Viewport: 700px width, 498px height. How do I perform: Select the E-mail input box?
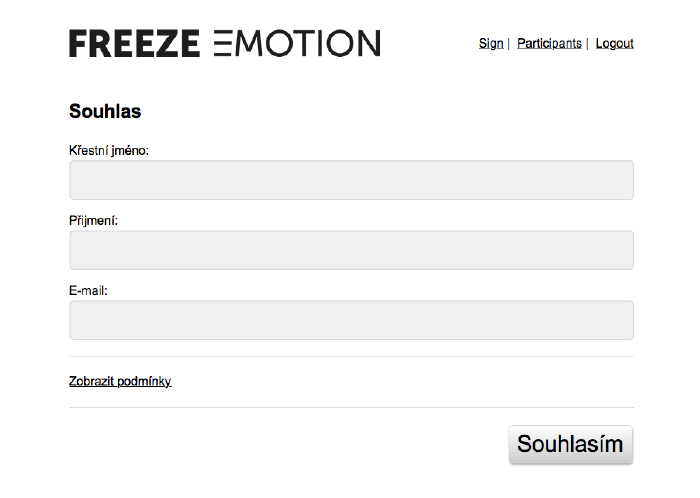(351, 320)
